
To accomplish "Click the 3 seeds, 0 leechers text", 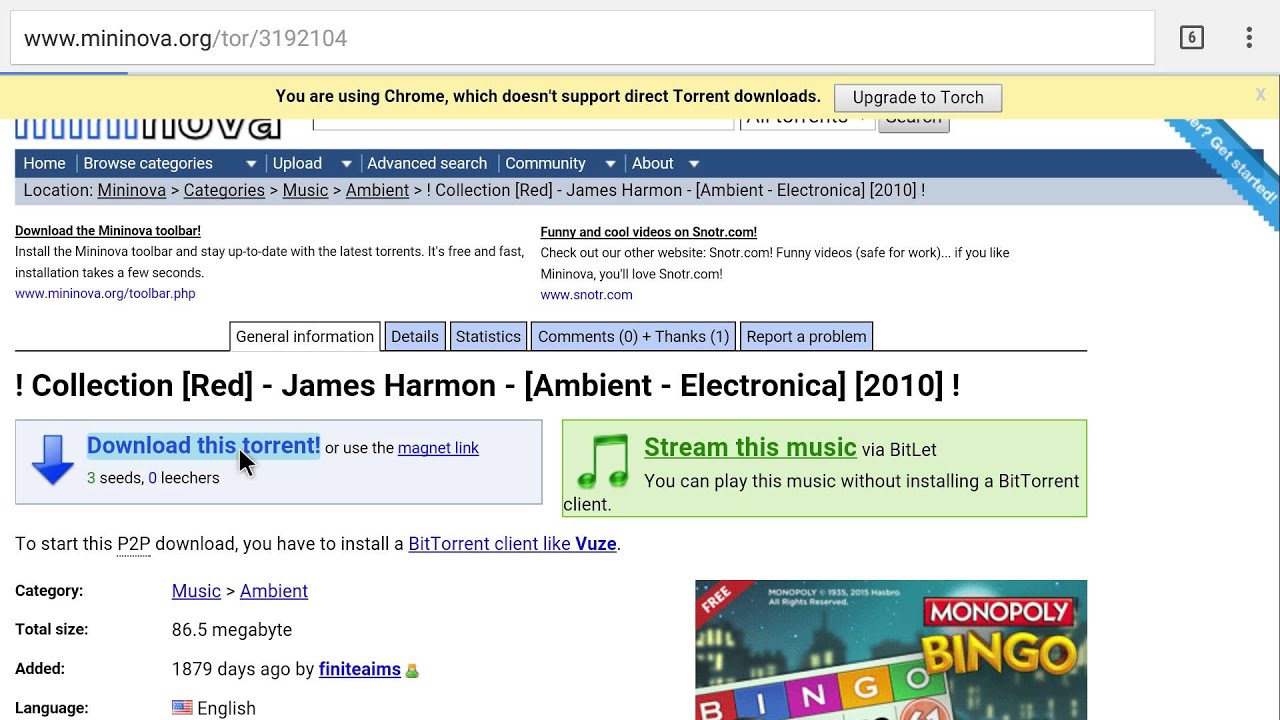I will 153,478.
